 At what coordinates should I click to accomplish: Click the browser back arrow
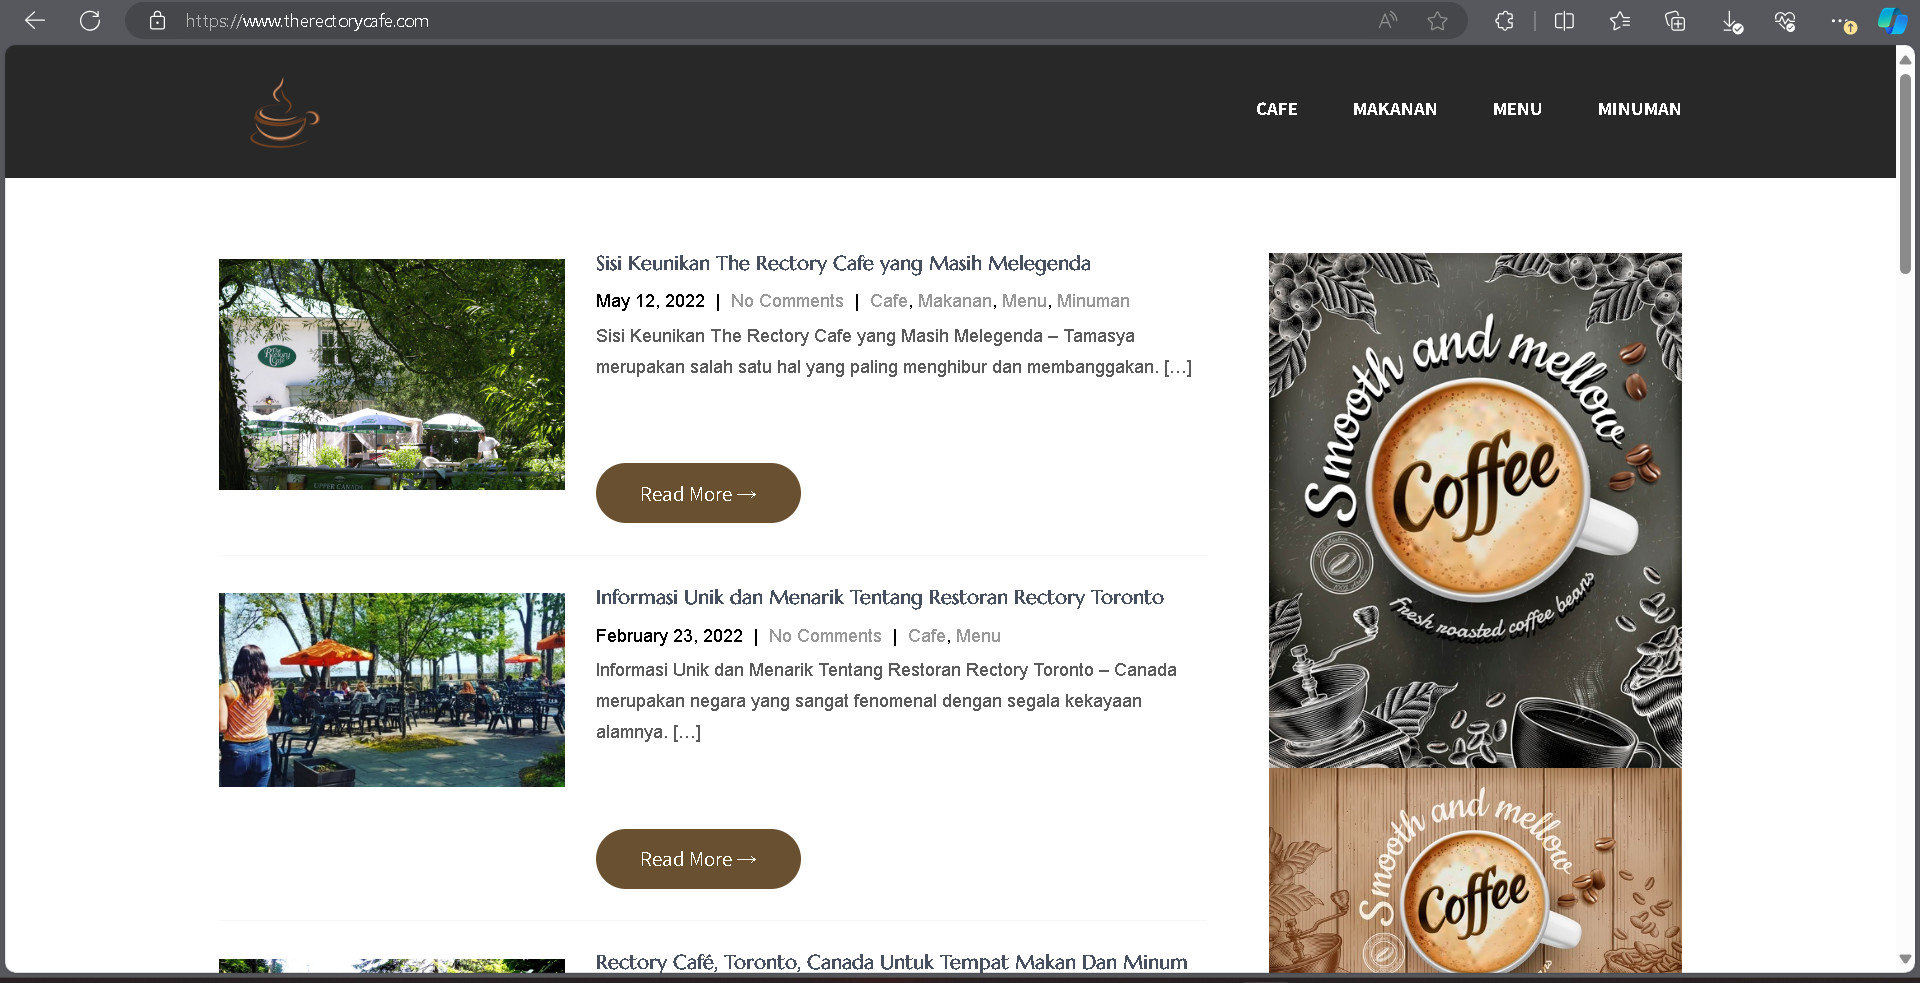click(35, 21)
